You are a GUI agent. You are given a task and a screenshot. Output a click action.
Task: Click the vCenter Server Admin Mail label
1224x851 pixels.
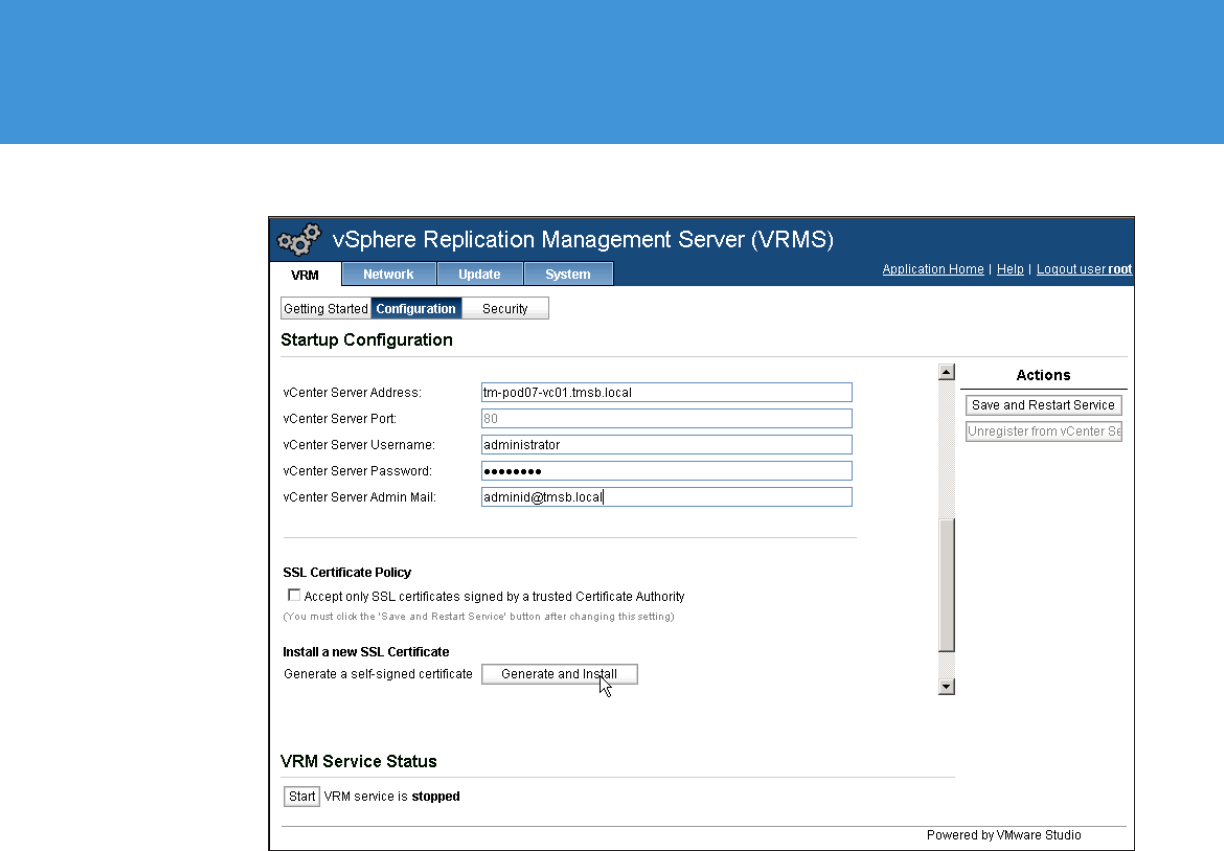[x=360, y=497]
